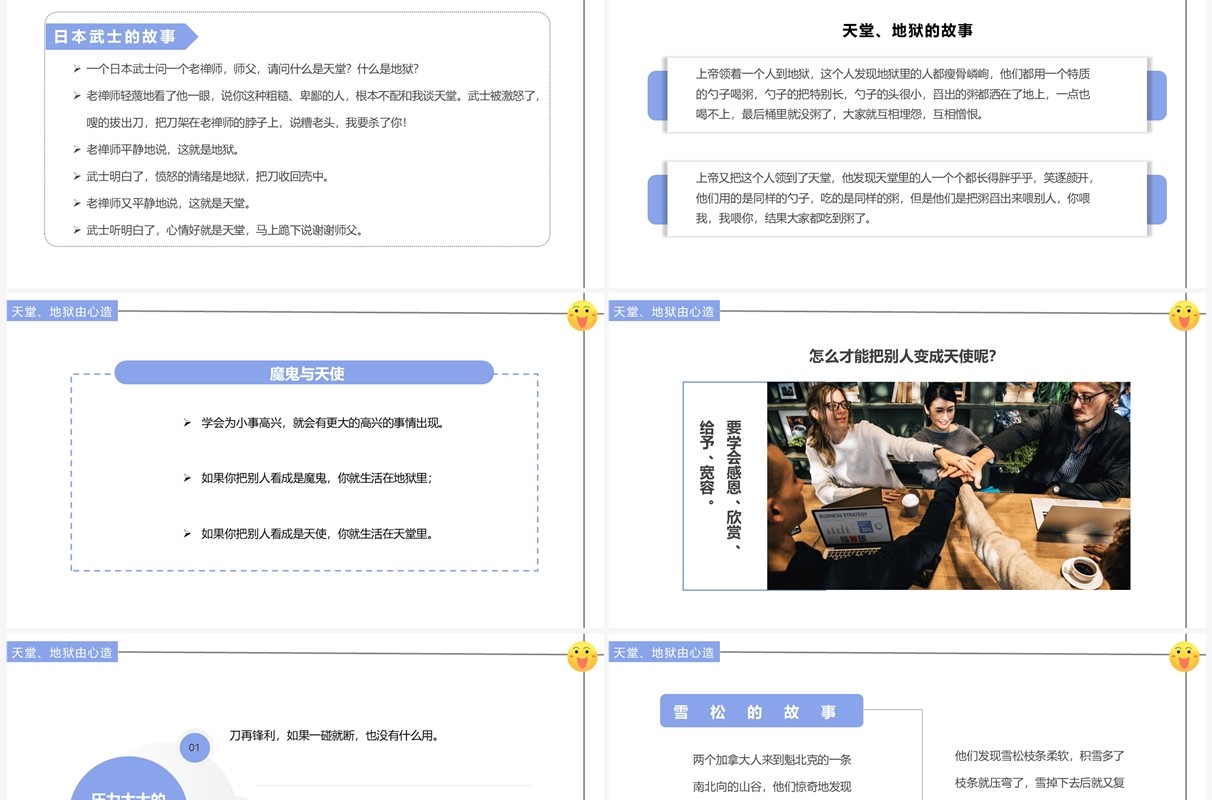Click the emoji face above 怎么才能把别人变成天使呢 slide
This screenshot has height=800, width=1212.
point(1184,316)
